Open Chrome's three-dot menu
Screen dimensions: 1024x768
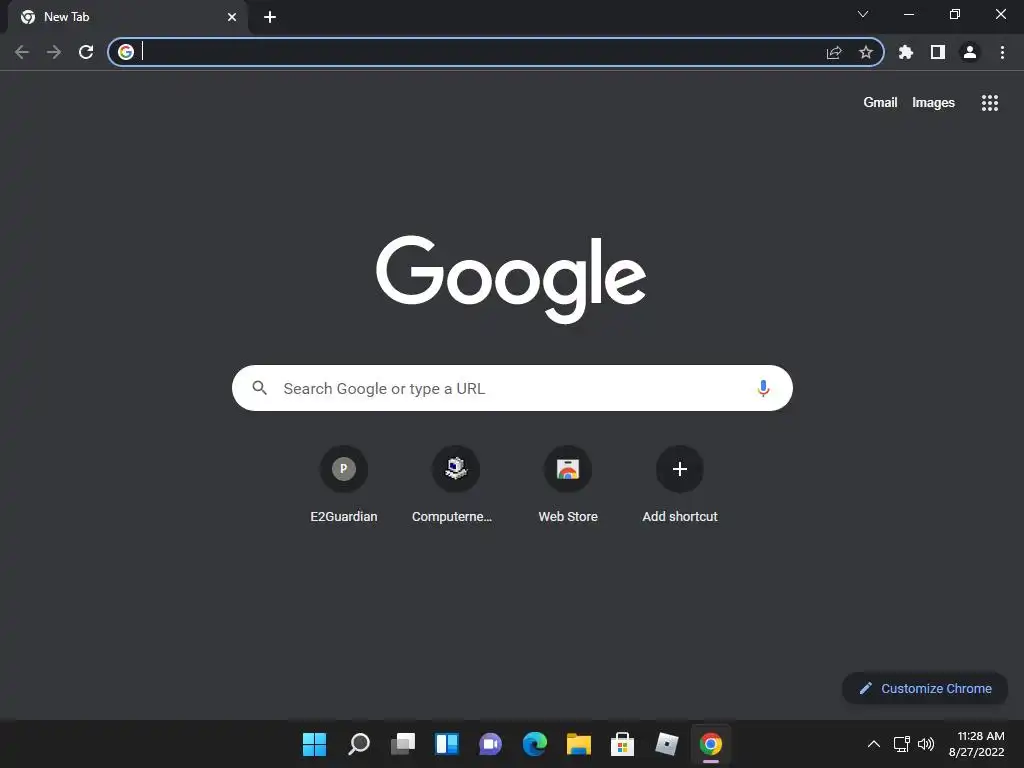pos(1002,52)
